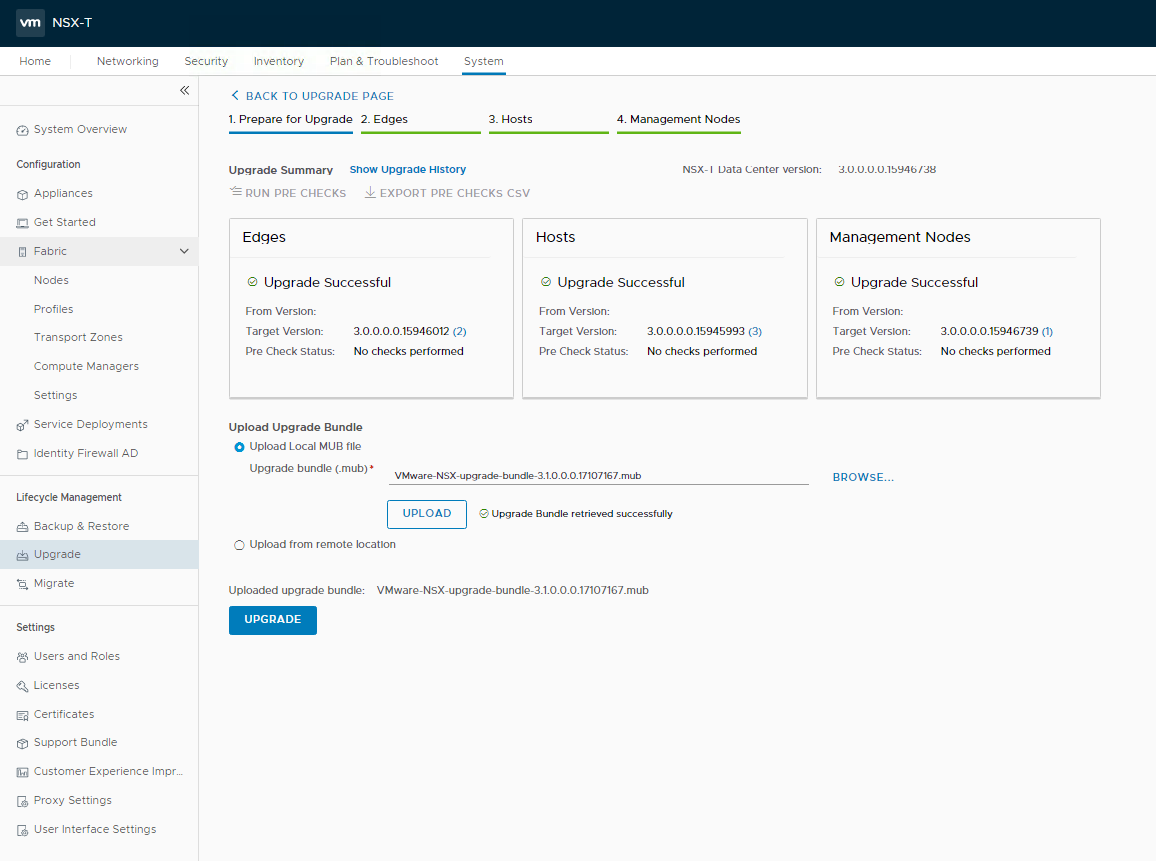Click the Customer Experience chart icon
The height and width of the screenshot is (861, 1156).
coord(22,773)
